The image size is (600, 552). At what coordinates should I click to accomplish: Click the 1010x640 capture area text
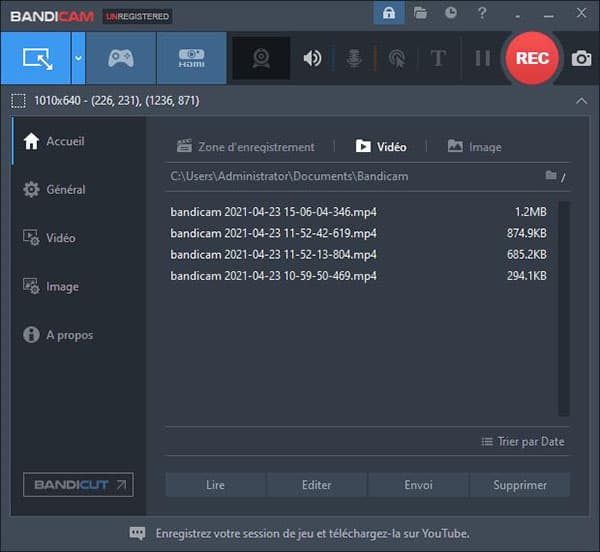point(117,101)
